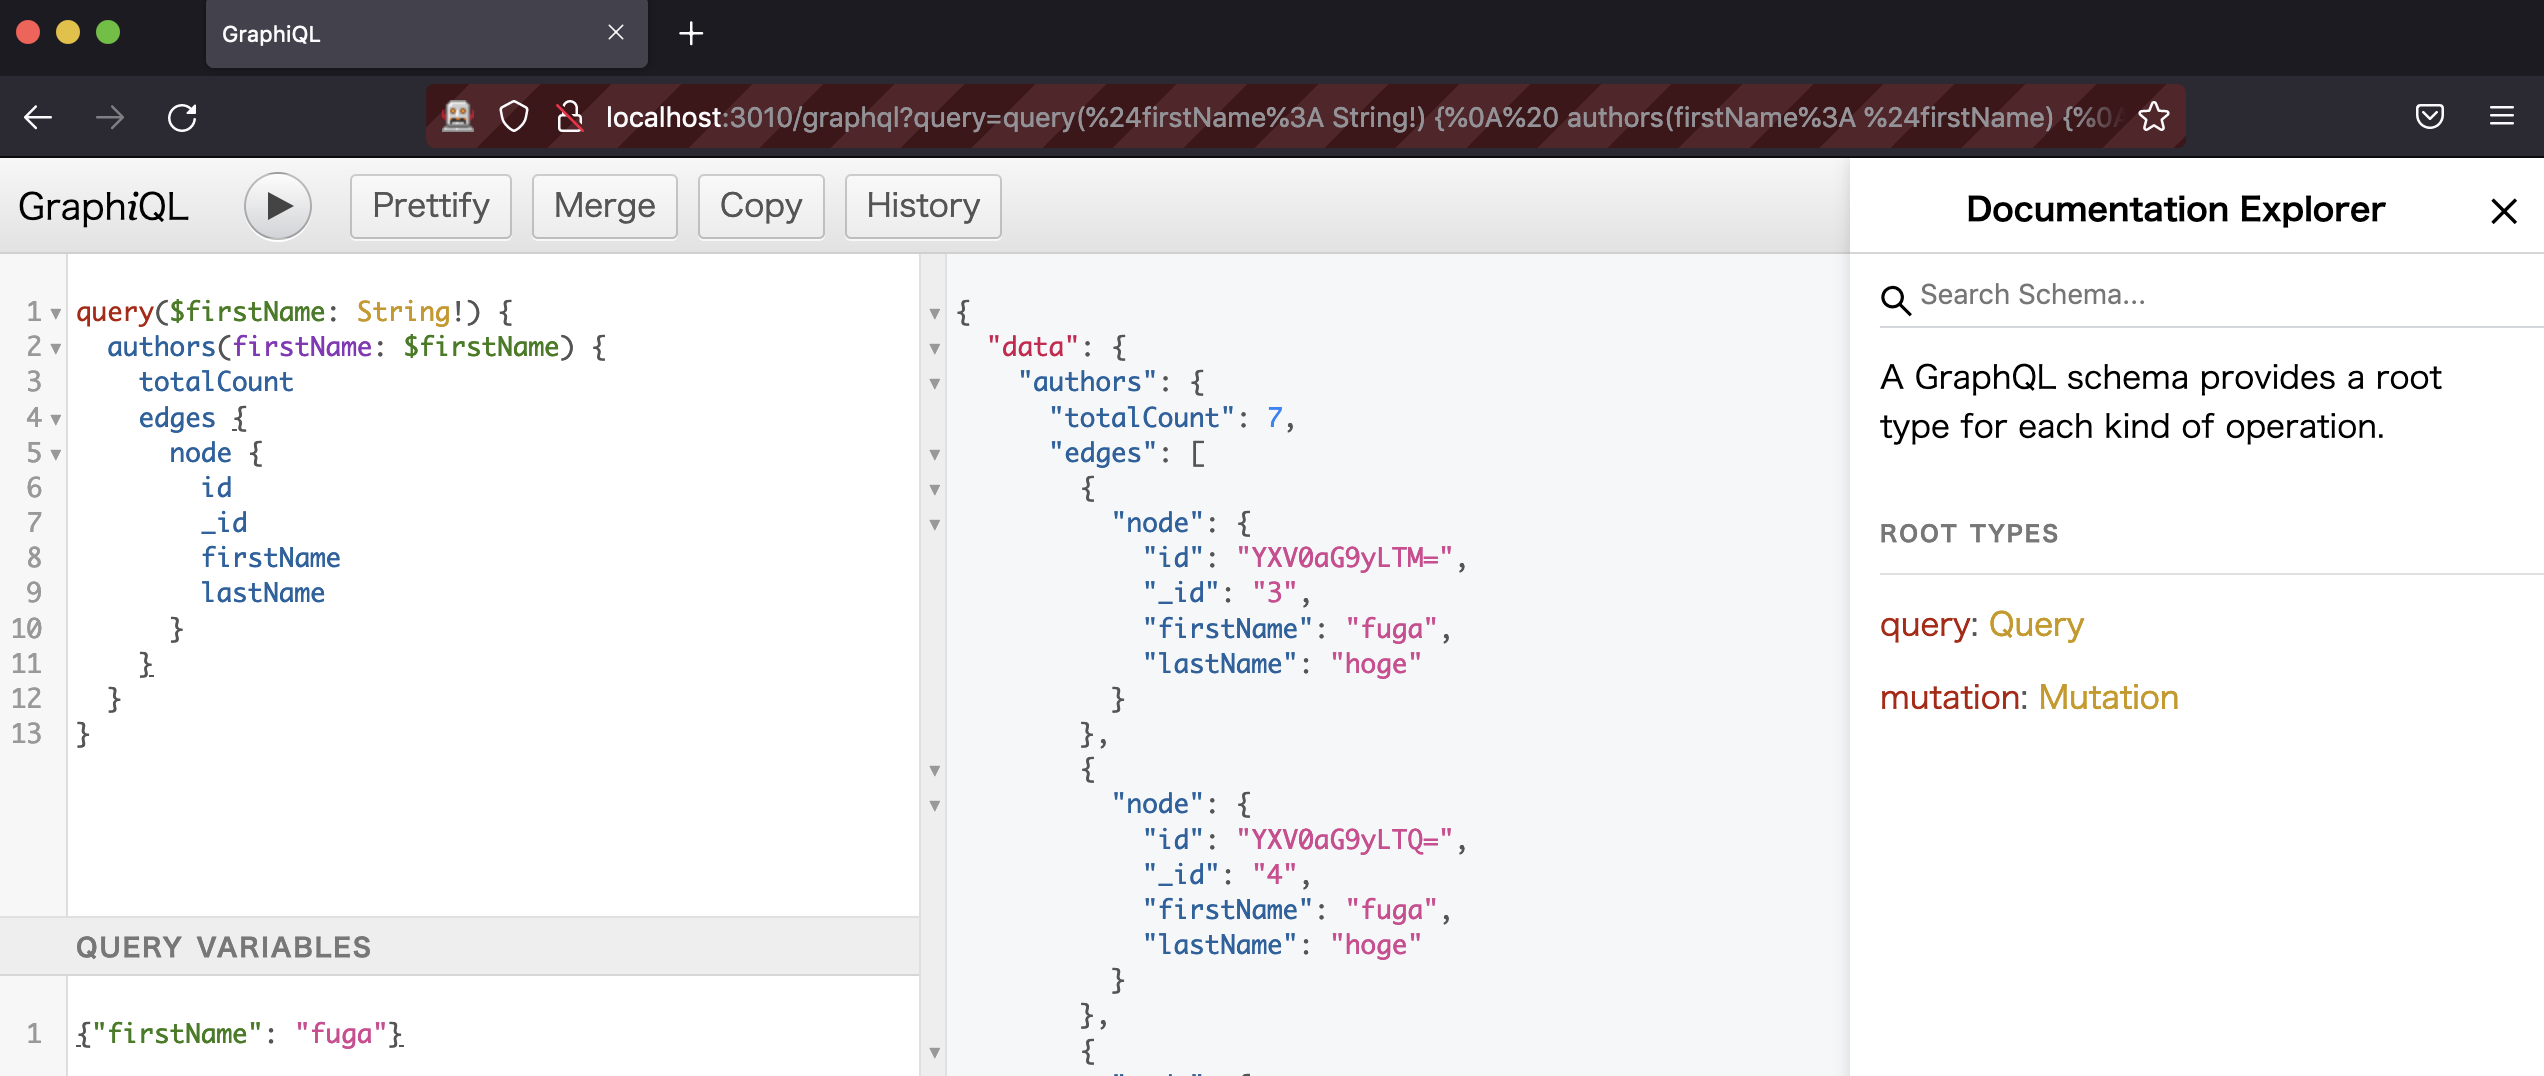Click the macOS green fullscreen window button
This screenshot has width=2544, height=1076.
108,33
